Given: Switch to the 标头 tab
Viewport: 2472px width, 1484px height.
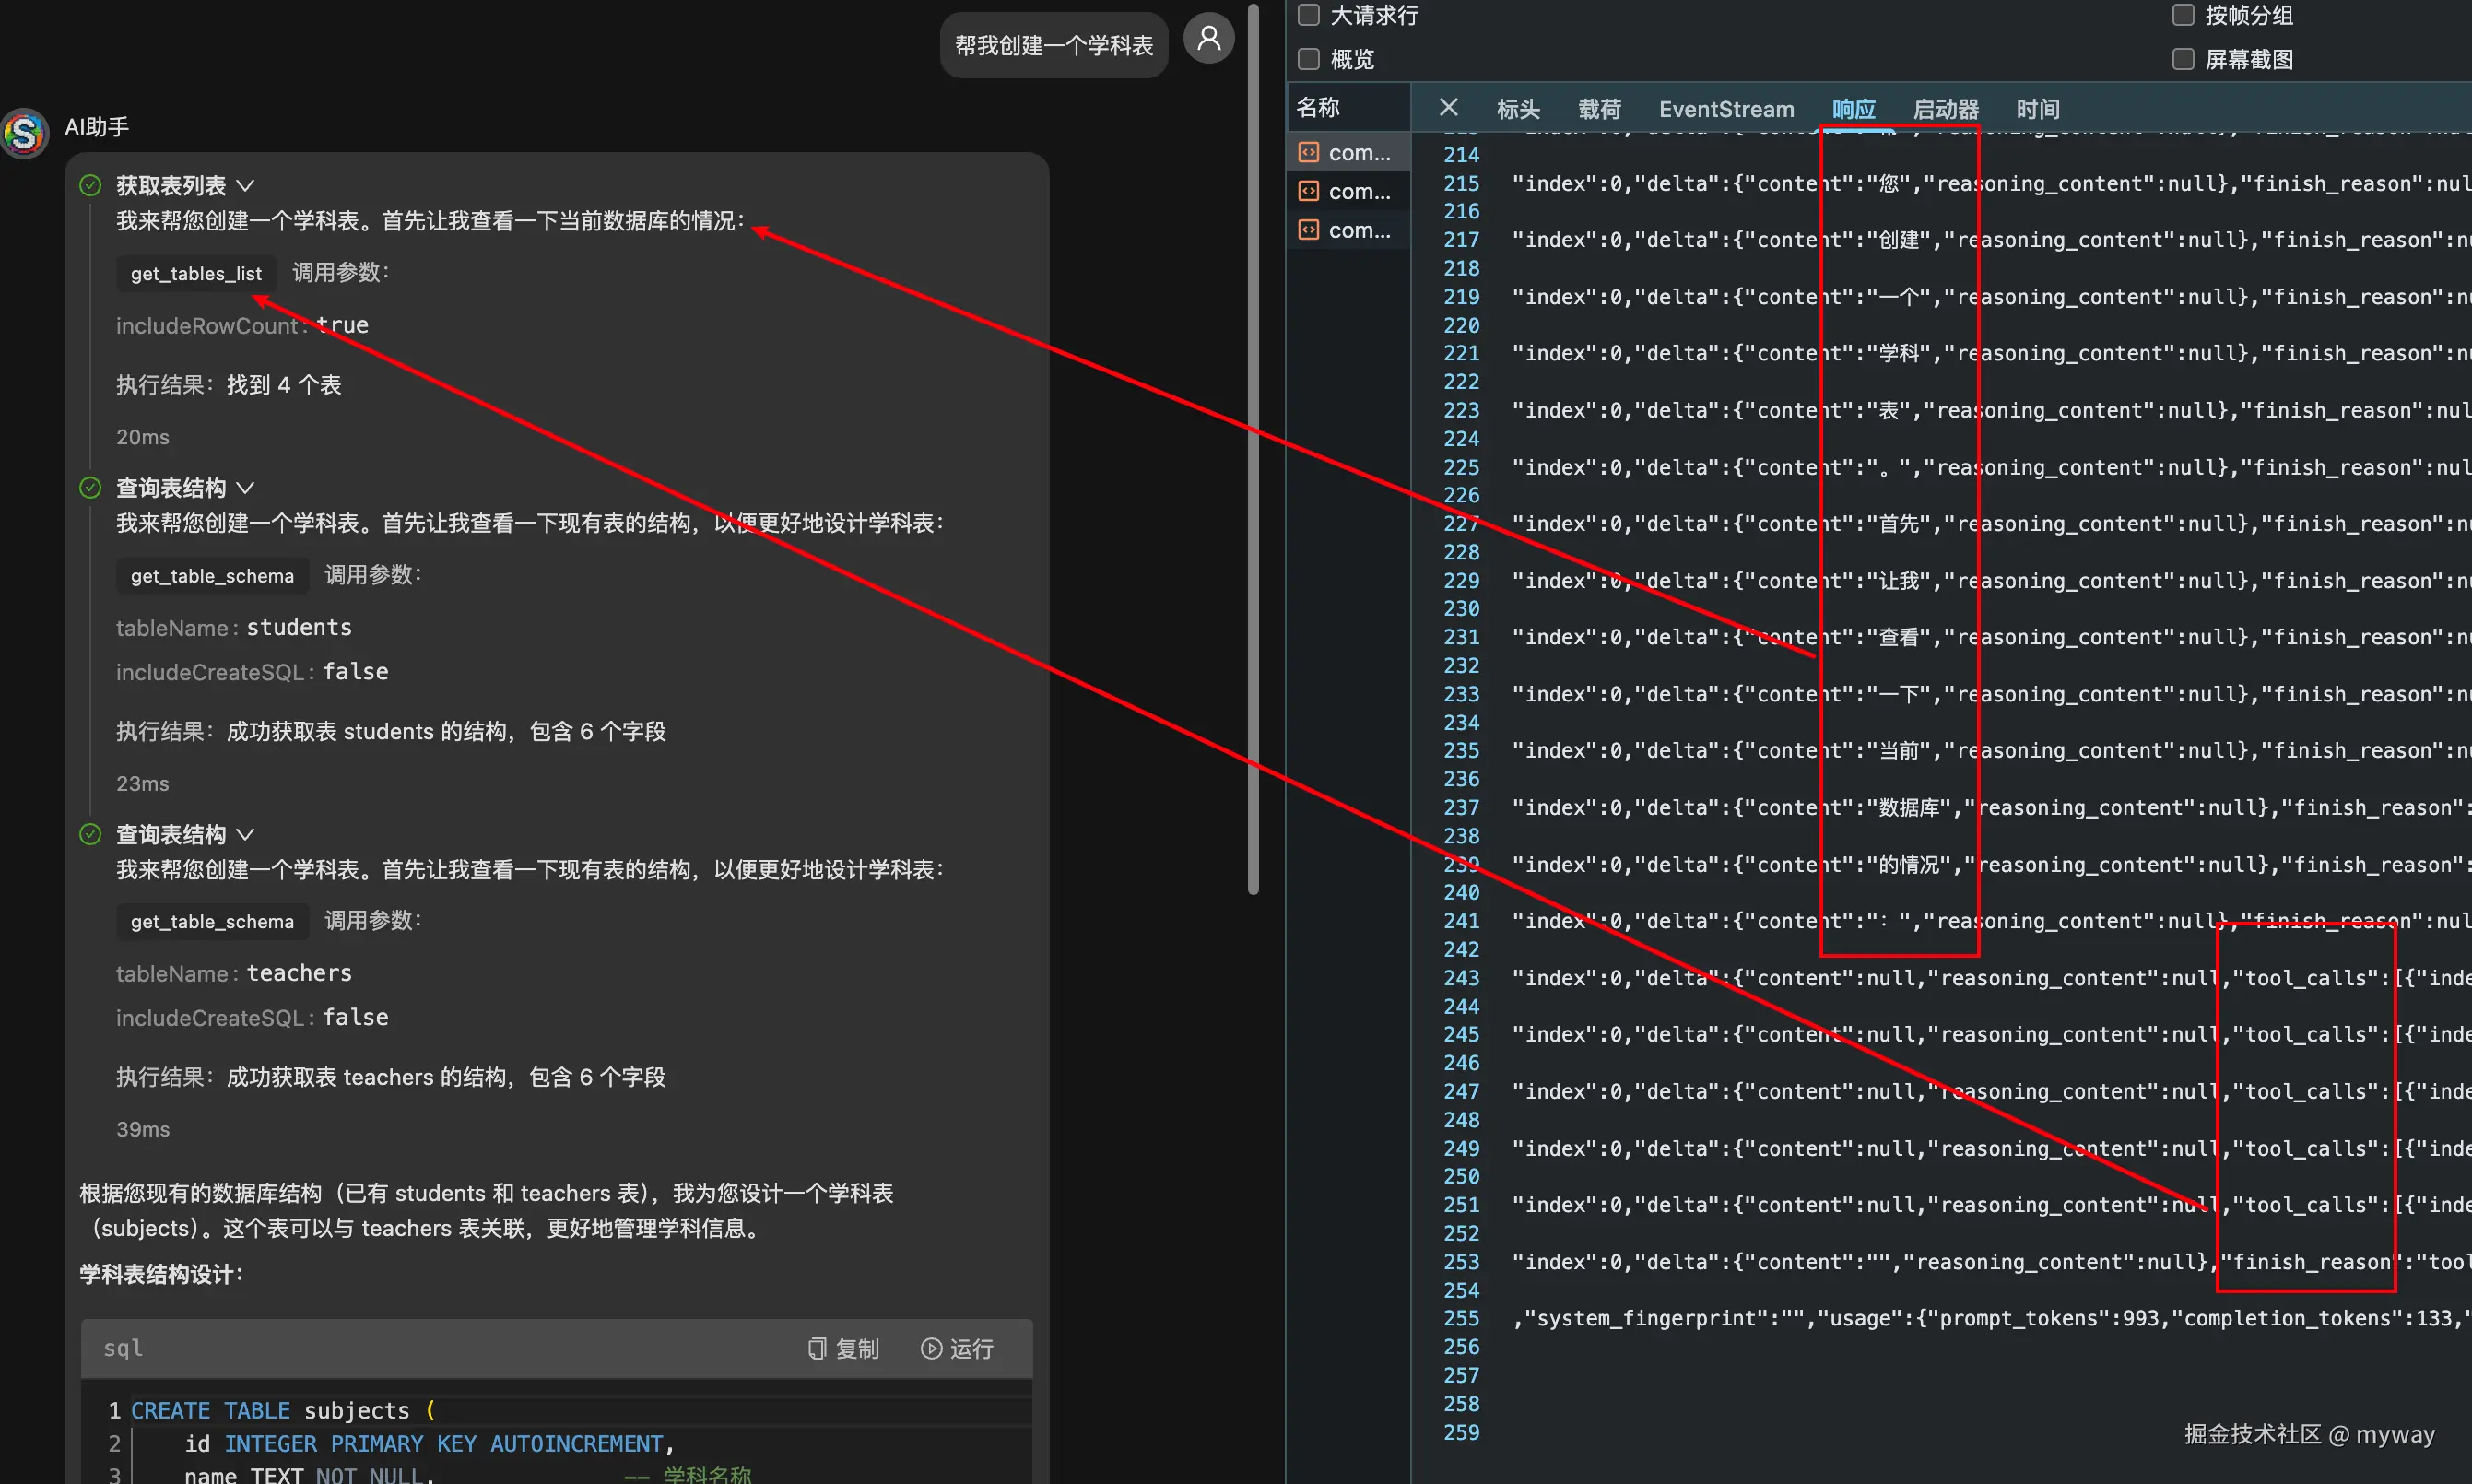Looking at the screenshot, I should click(x=1517, y=109).
